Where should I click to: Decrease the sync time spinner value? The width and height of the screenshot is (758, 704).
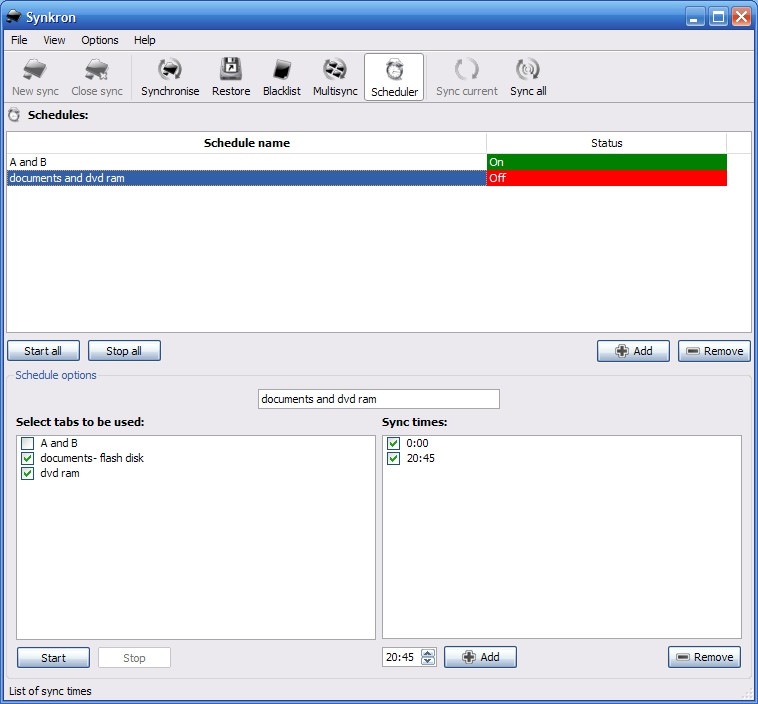coord(428,661)
